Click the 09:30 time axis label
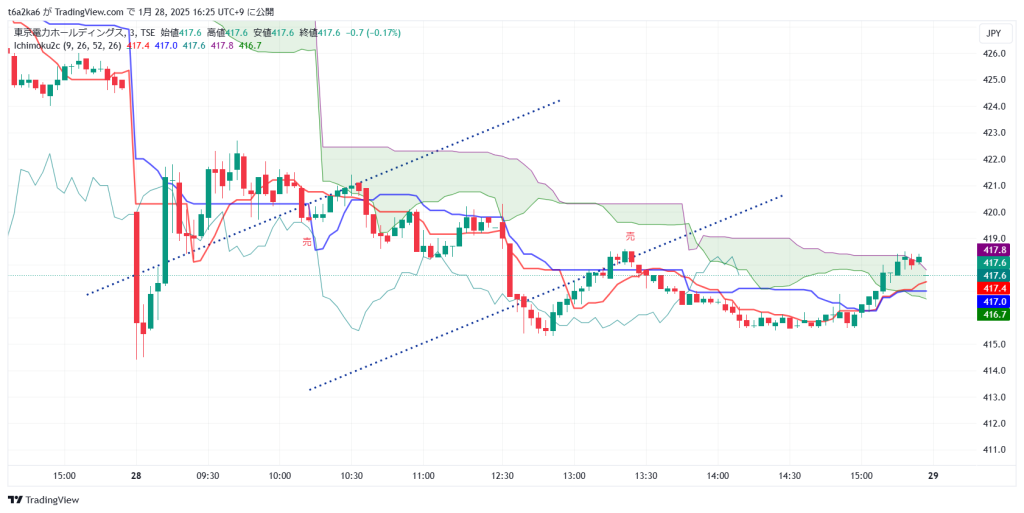The height and width of the screenshot is (513, 1024). tap(207, 476)
